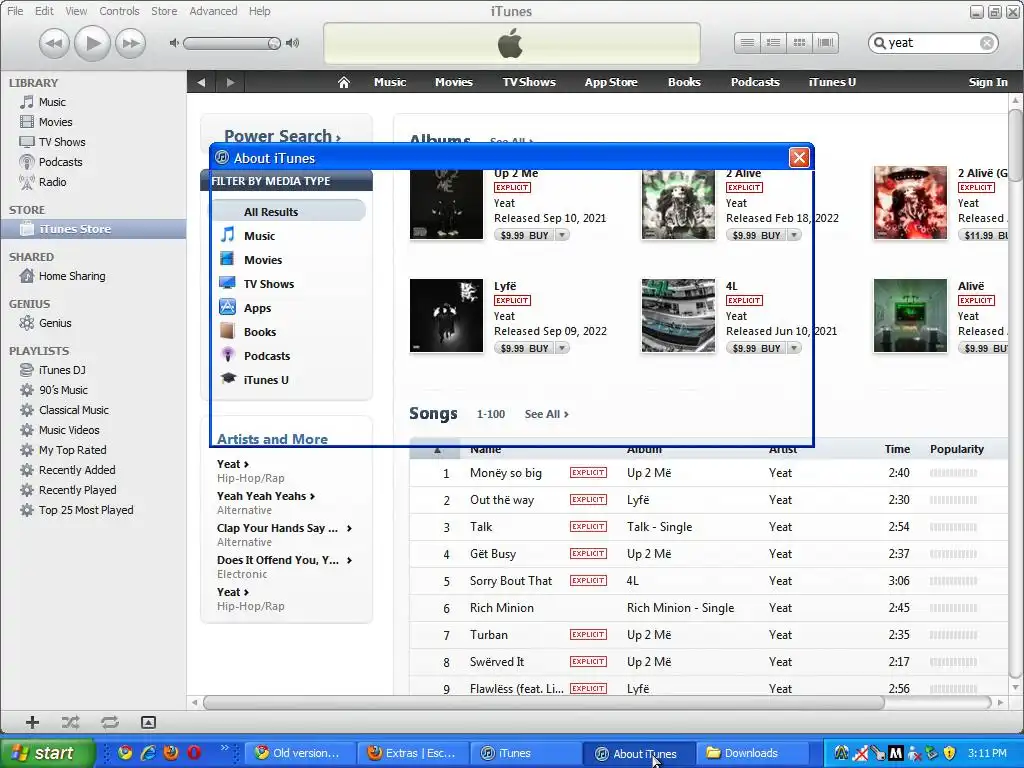Open the Music store tab
Image resolution: width=1024 pixels, height=768 pixels.
[x=390, y=82]
